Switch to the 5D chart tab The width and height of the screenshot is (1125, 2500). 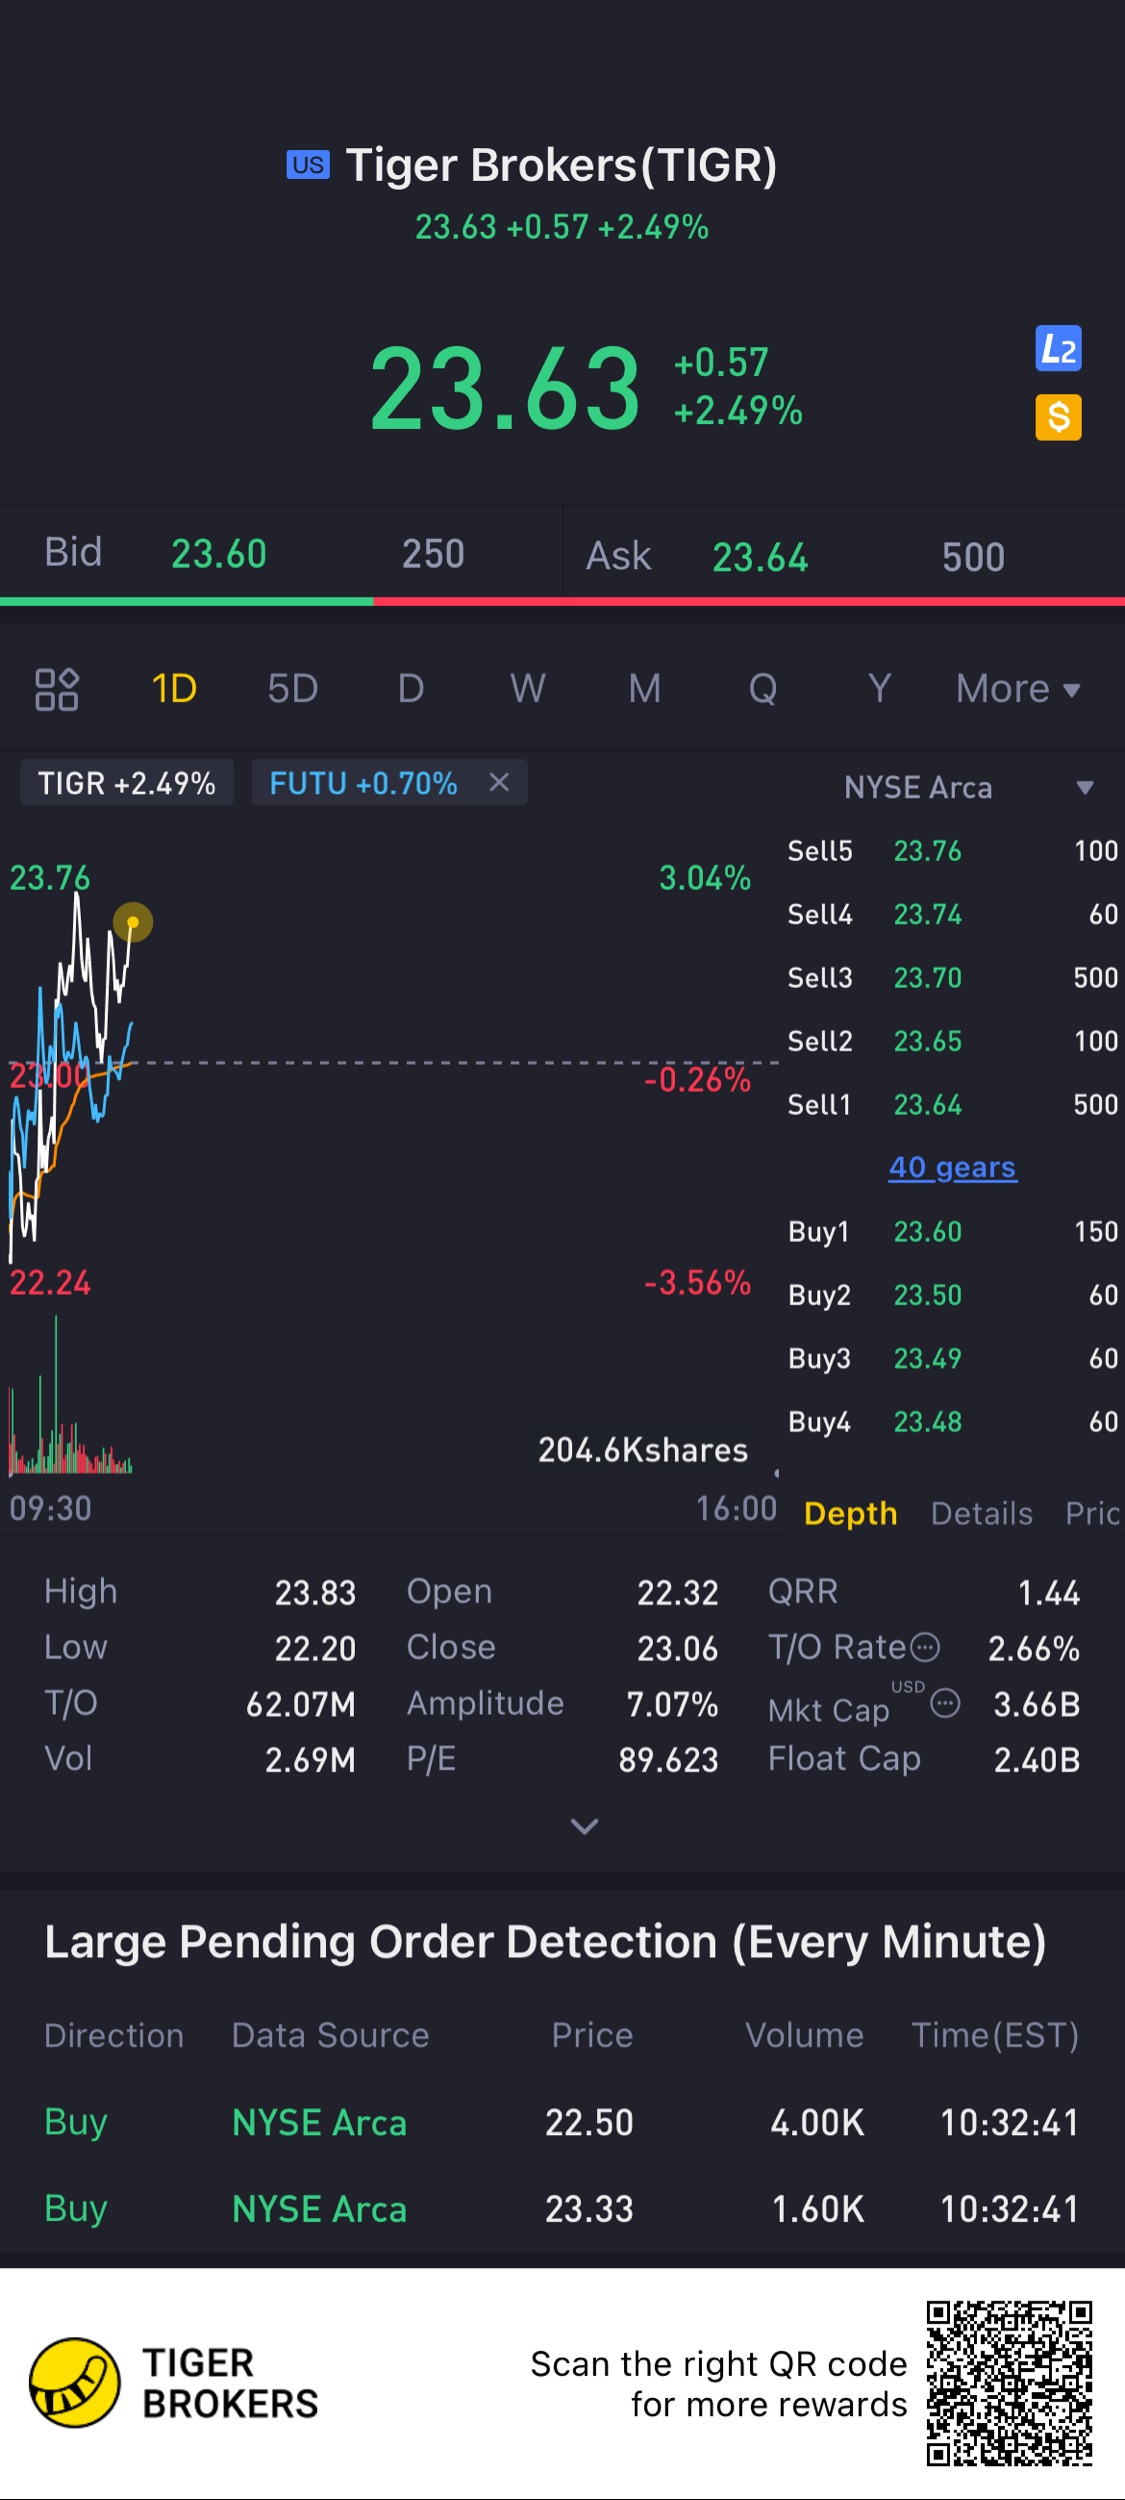point(292,689)
